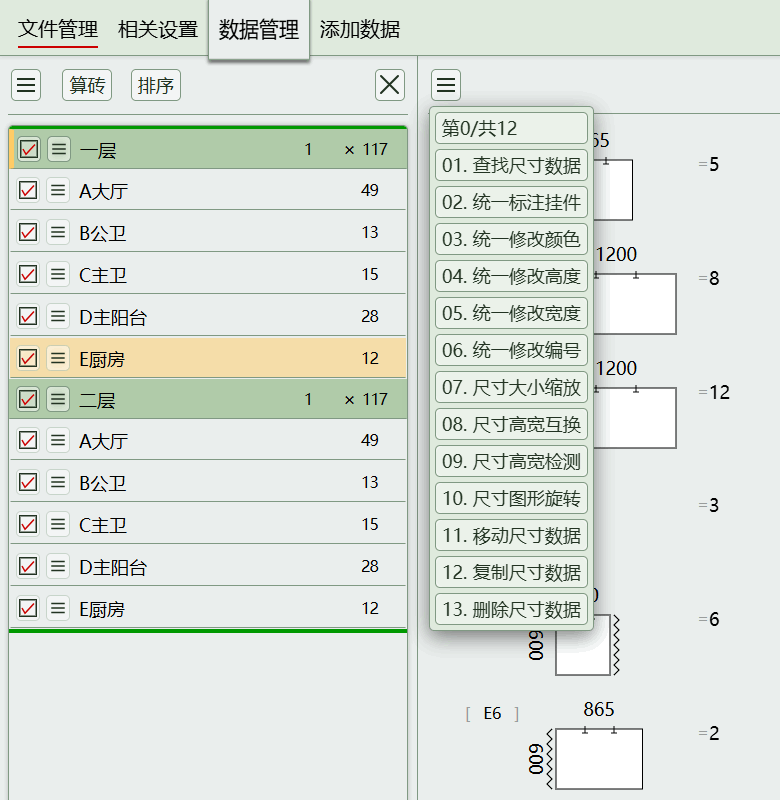Screen dimensions: 780x800
Task: Uncheck second B公卫 checkbox
Action: coord(28,482)
